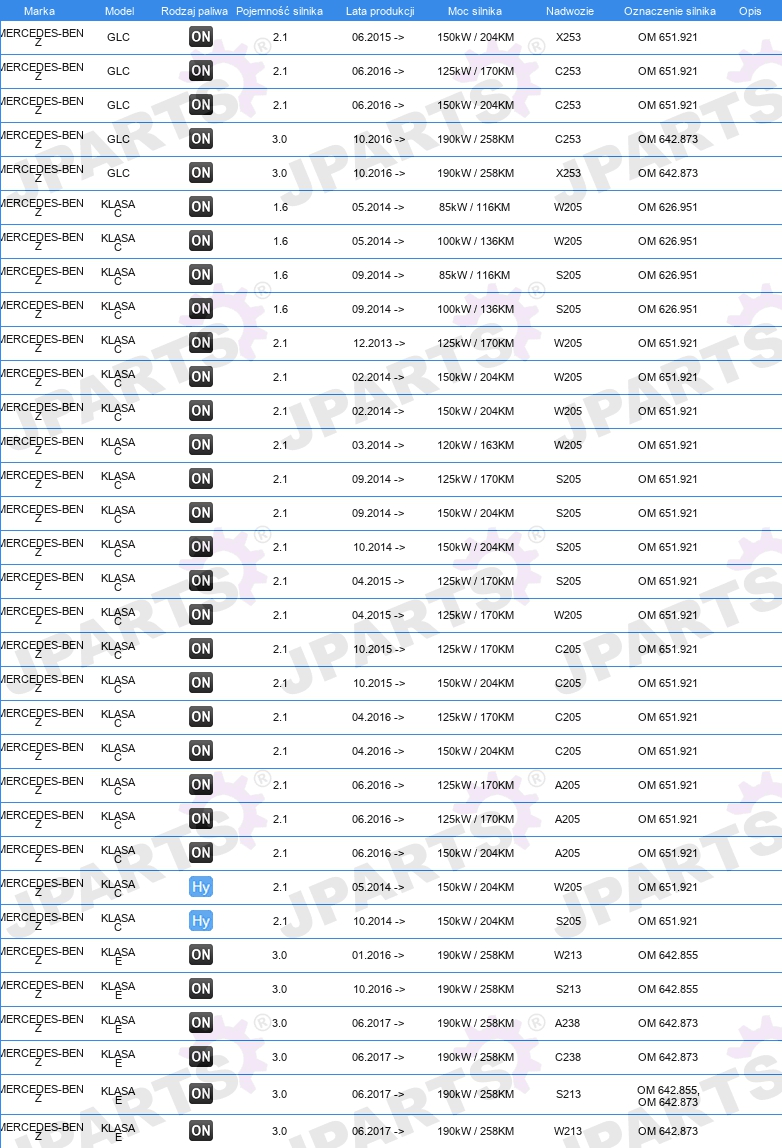Click the Opis column header
This screenshot has width=782, height=1148.
pyautogui.click(x=750, y=11)
